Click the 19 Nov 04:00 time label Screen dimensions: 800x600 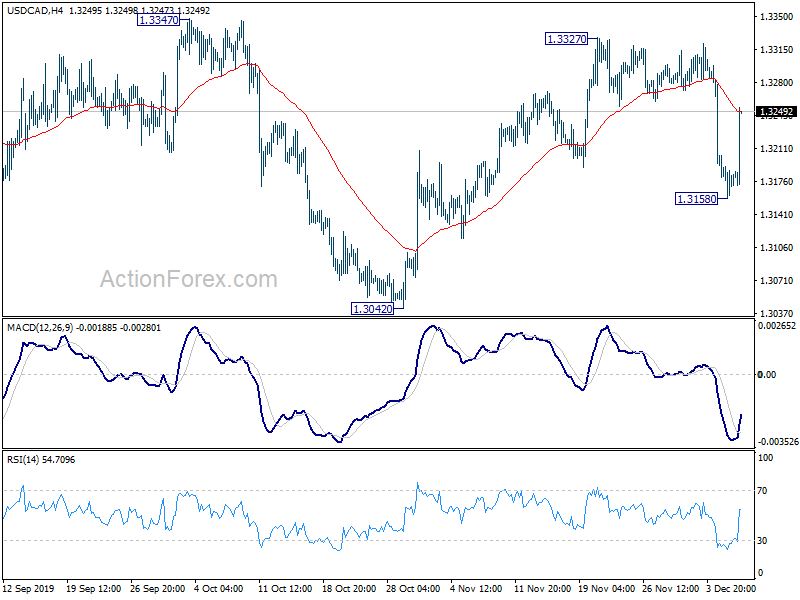[607, 589]
